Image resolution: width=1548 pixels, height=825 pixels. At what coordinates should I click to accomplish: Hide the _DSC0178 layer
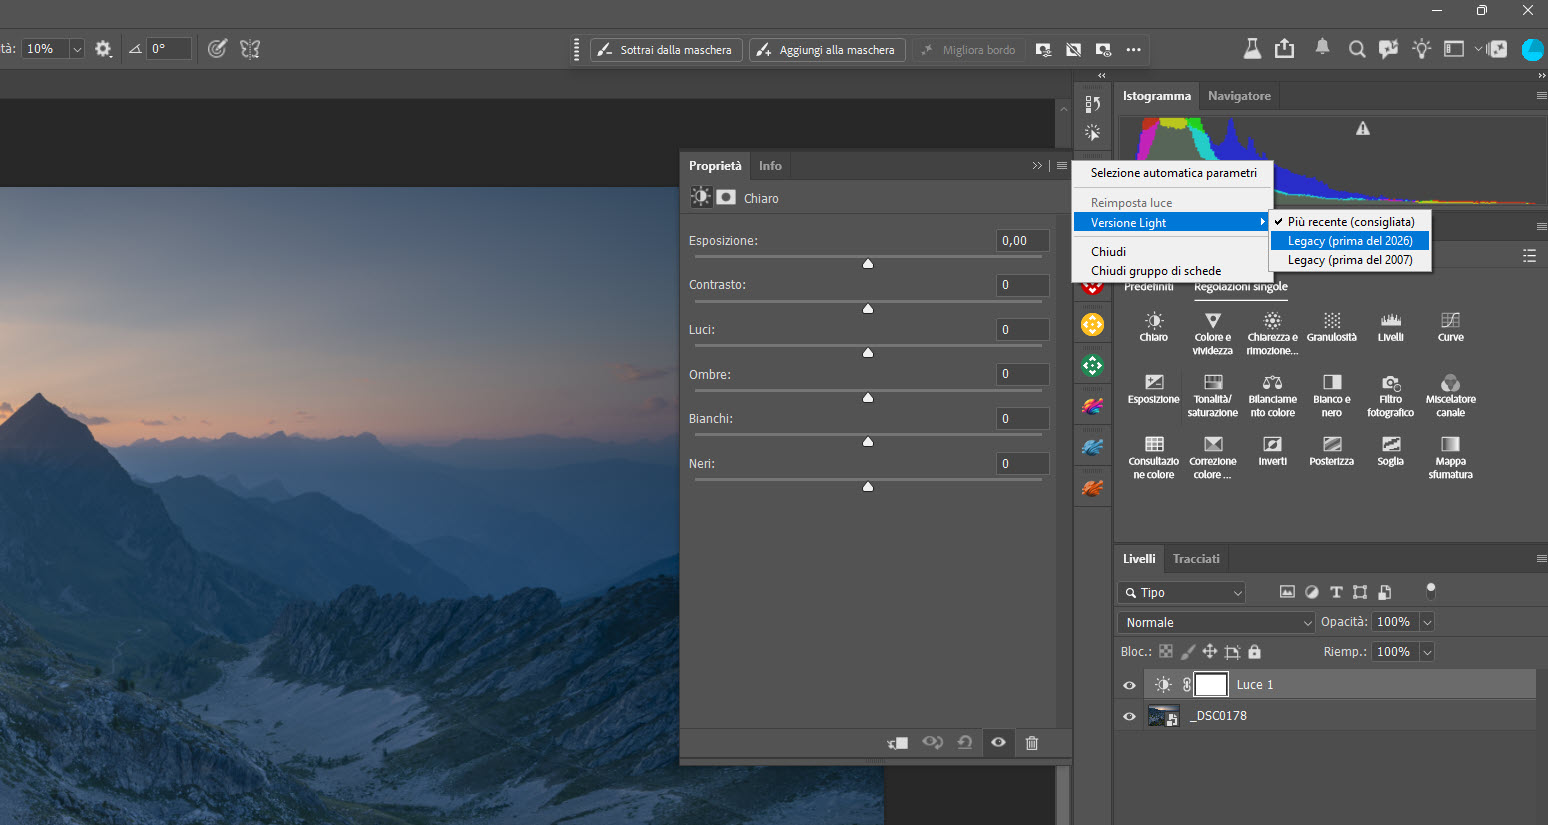[1130, 716]
